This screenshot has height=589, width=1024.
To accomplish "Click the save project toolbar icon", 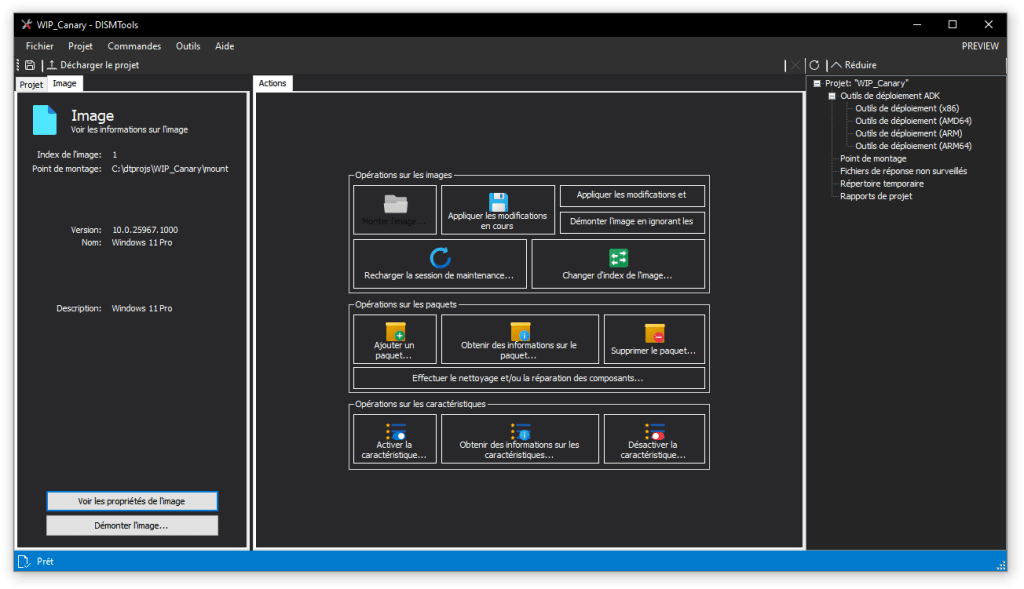I will click(x=30, y=65).
